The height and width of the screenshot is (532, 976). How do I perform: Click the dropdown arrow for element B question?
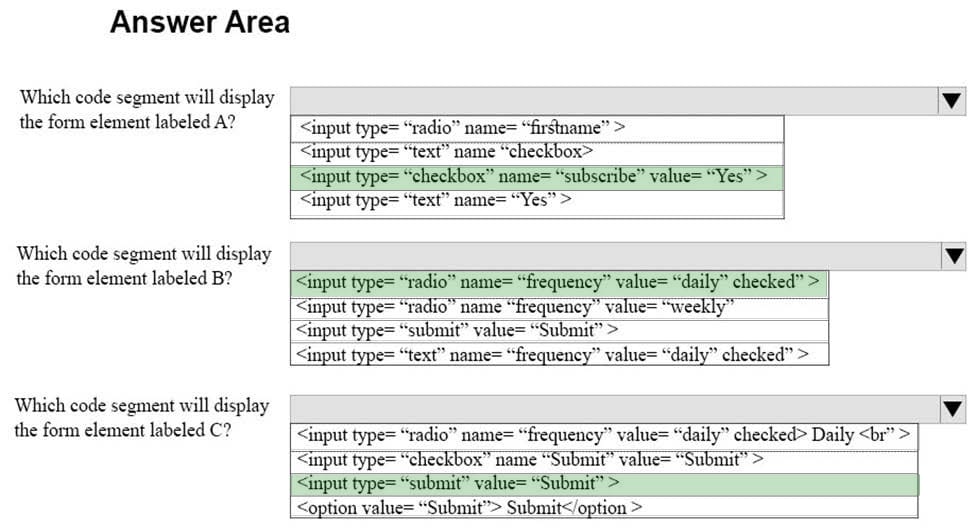pos(954,256)
